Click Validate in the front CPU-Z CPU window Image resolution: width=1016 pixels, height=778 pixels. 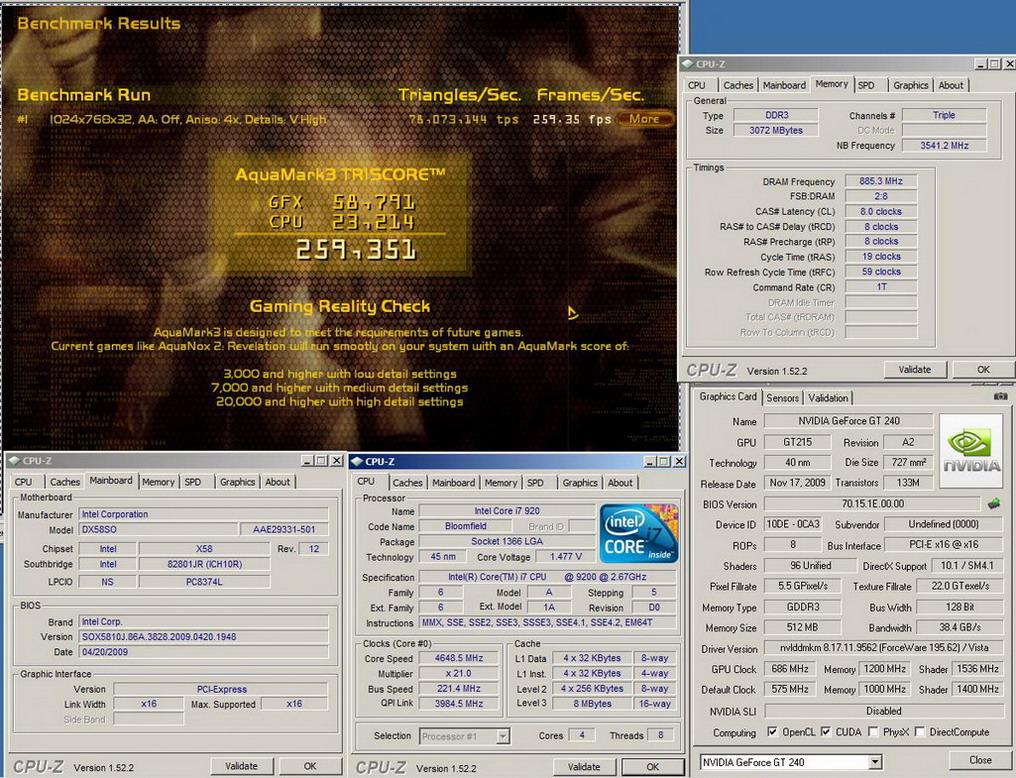pyautogui.click(x=583, y=766)
